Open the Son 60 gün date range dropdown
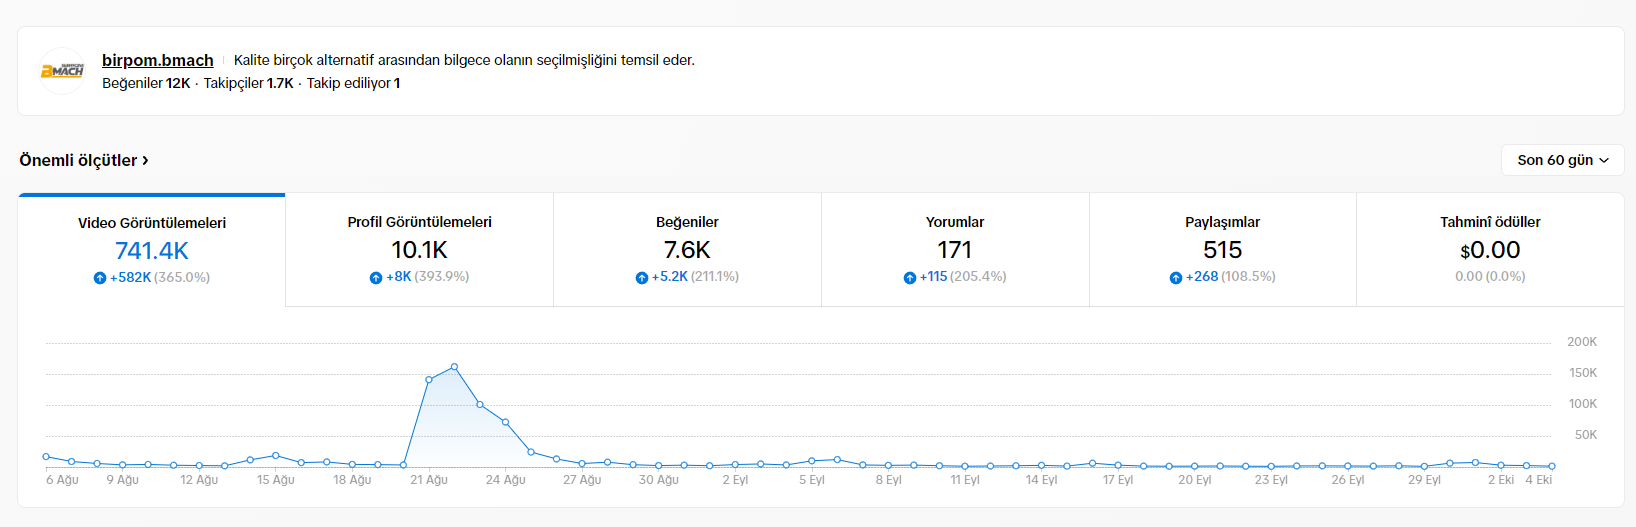This screenshot has width=1636, height=527. (1562, 160)
